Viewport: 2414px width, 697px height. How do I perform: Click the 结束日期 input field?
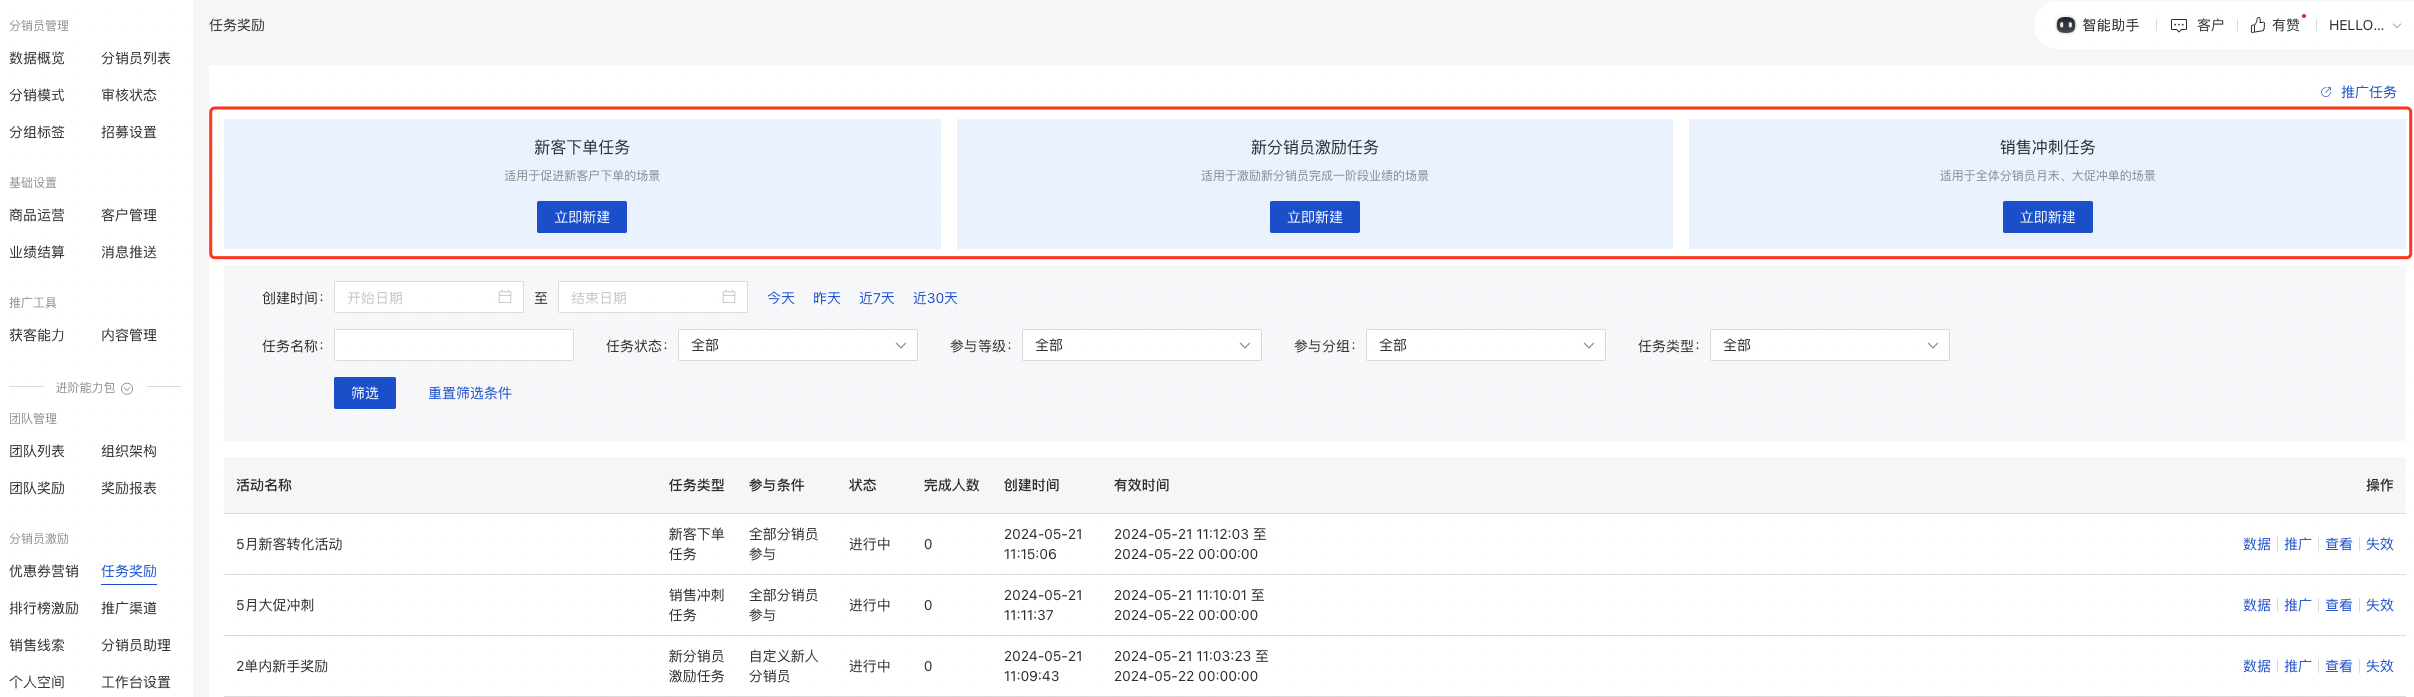pyautogui.click(x=653, y=297)
